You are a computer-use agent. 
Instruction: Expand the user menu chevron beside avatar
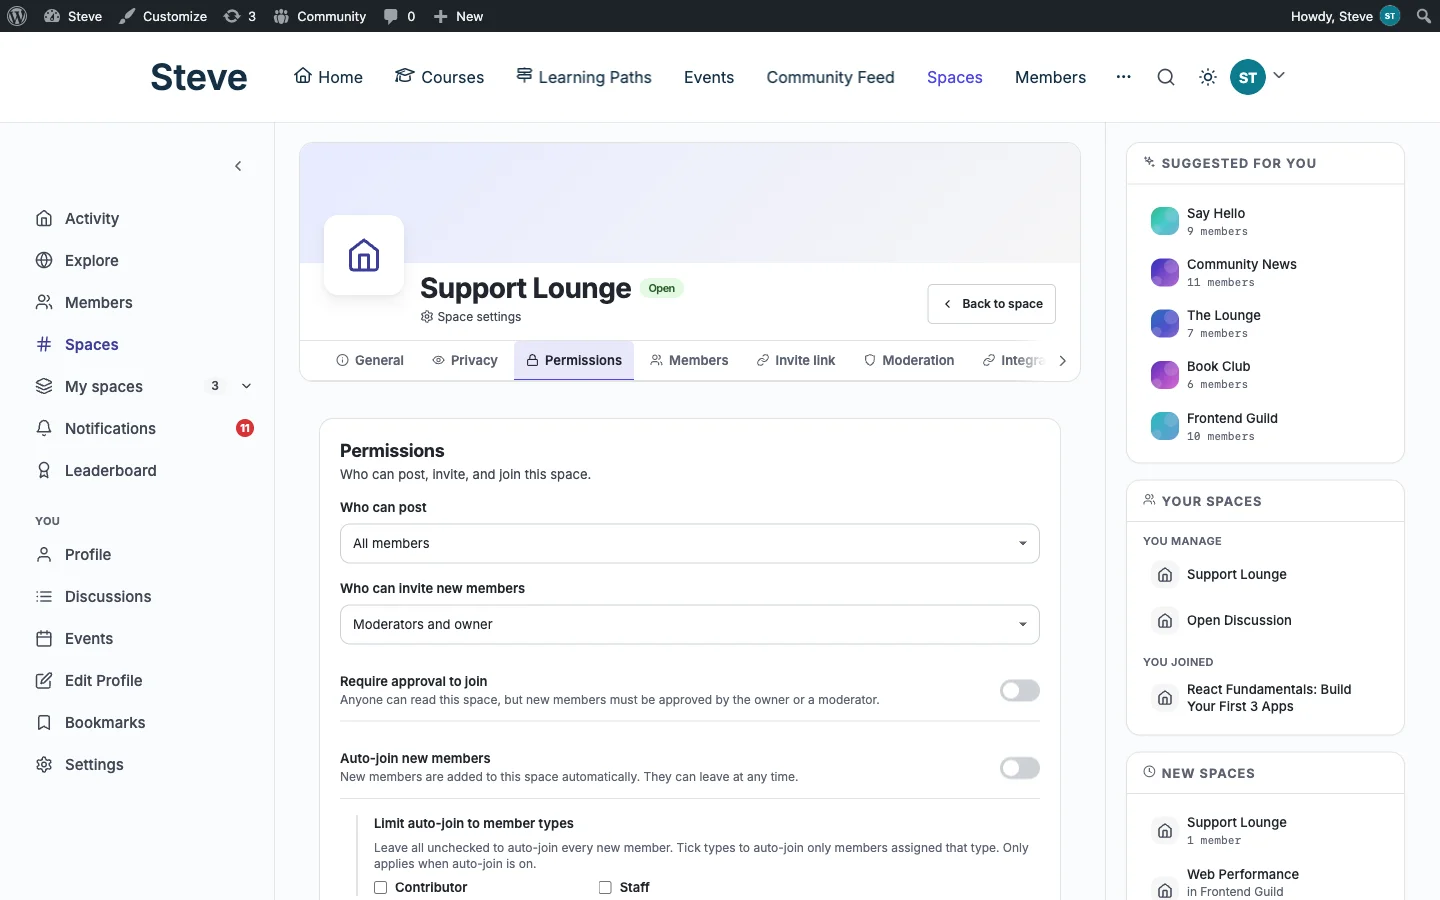[1279, 76]
